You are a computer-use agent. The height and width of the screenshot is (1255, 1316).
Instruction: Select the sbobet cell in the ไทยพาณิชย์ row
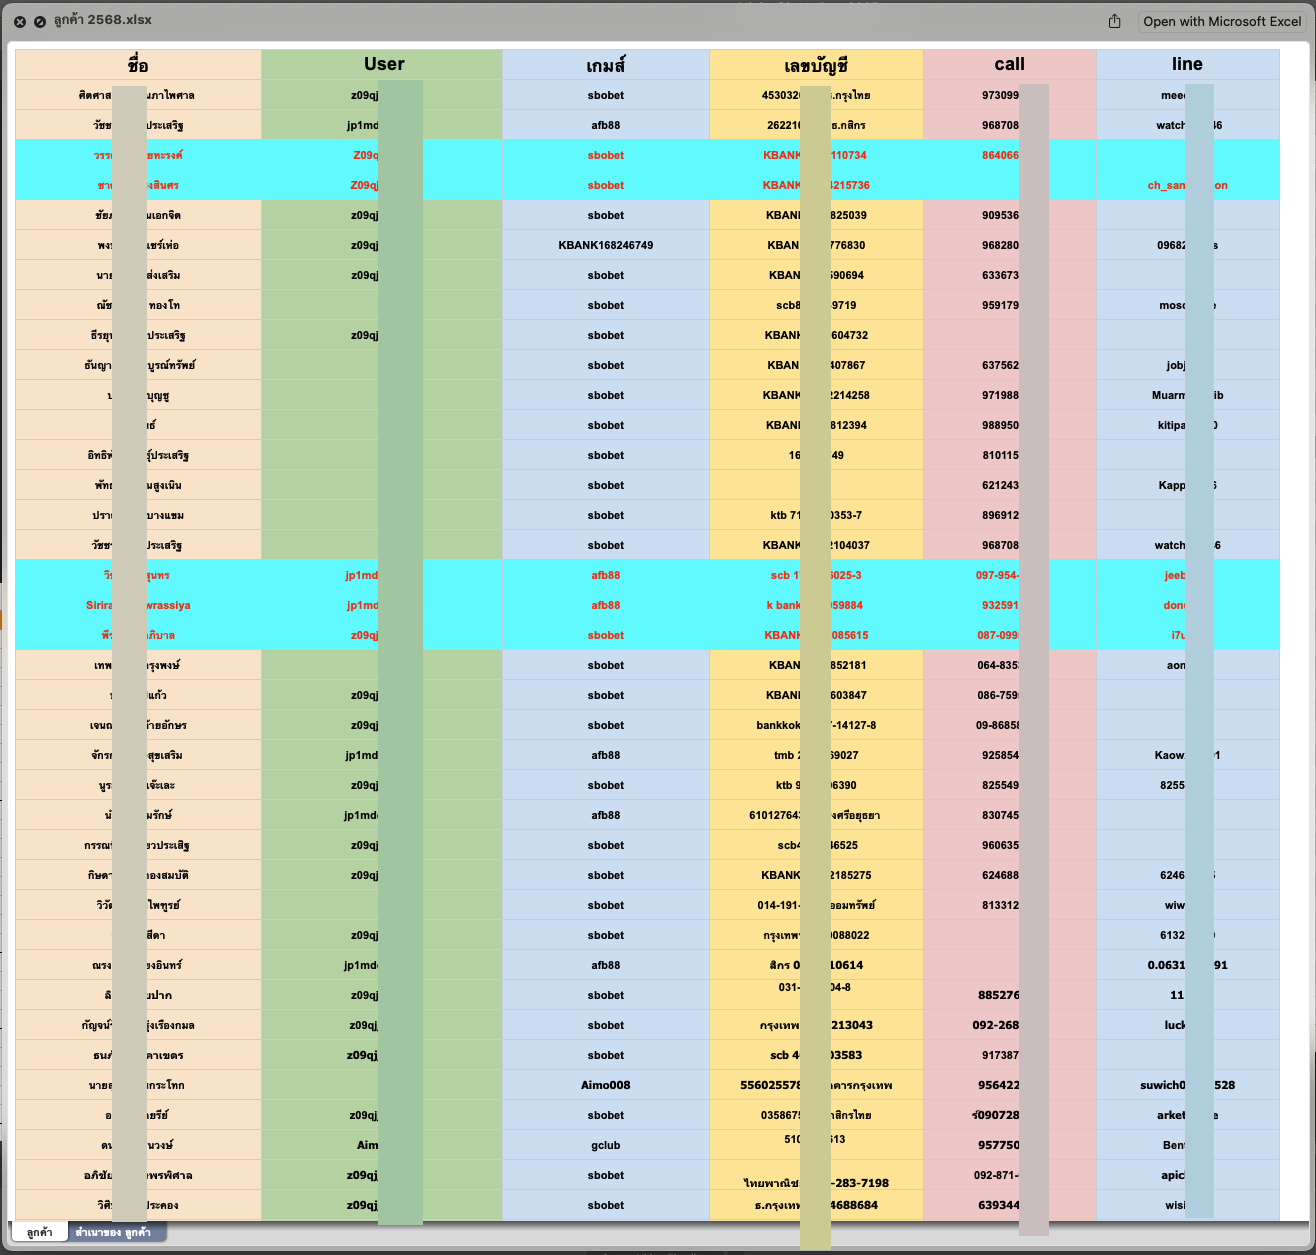606,1175
